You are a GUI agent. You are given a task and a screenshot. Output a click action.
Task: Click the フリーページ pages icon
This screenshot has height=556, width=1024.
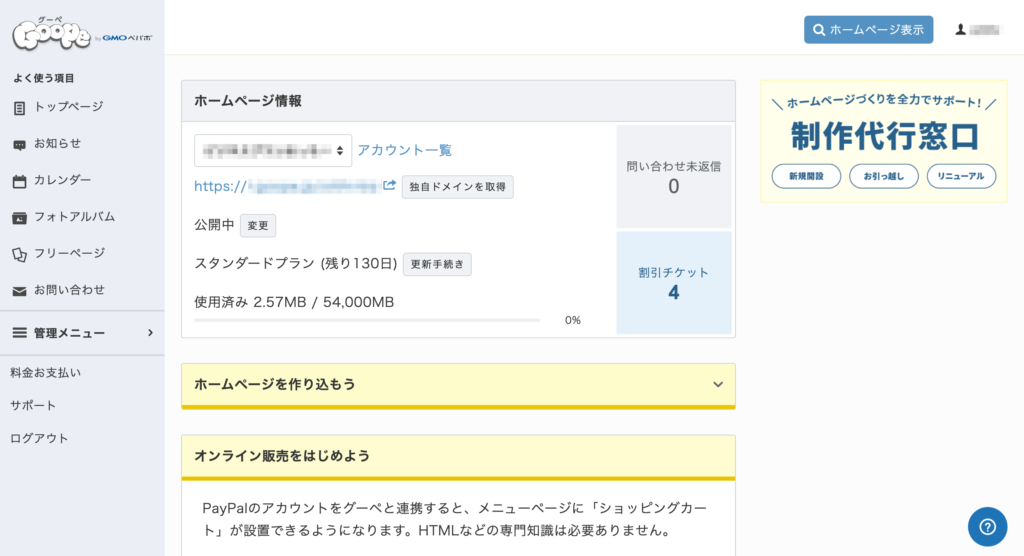point(20,254)
